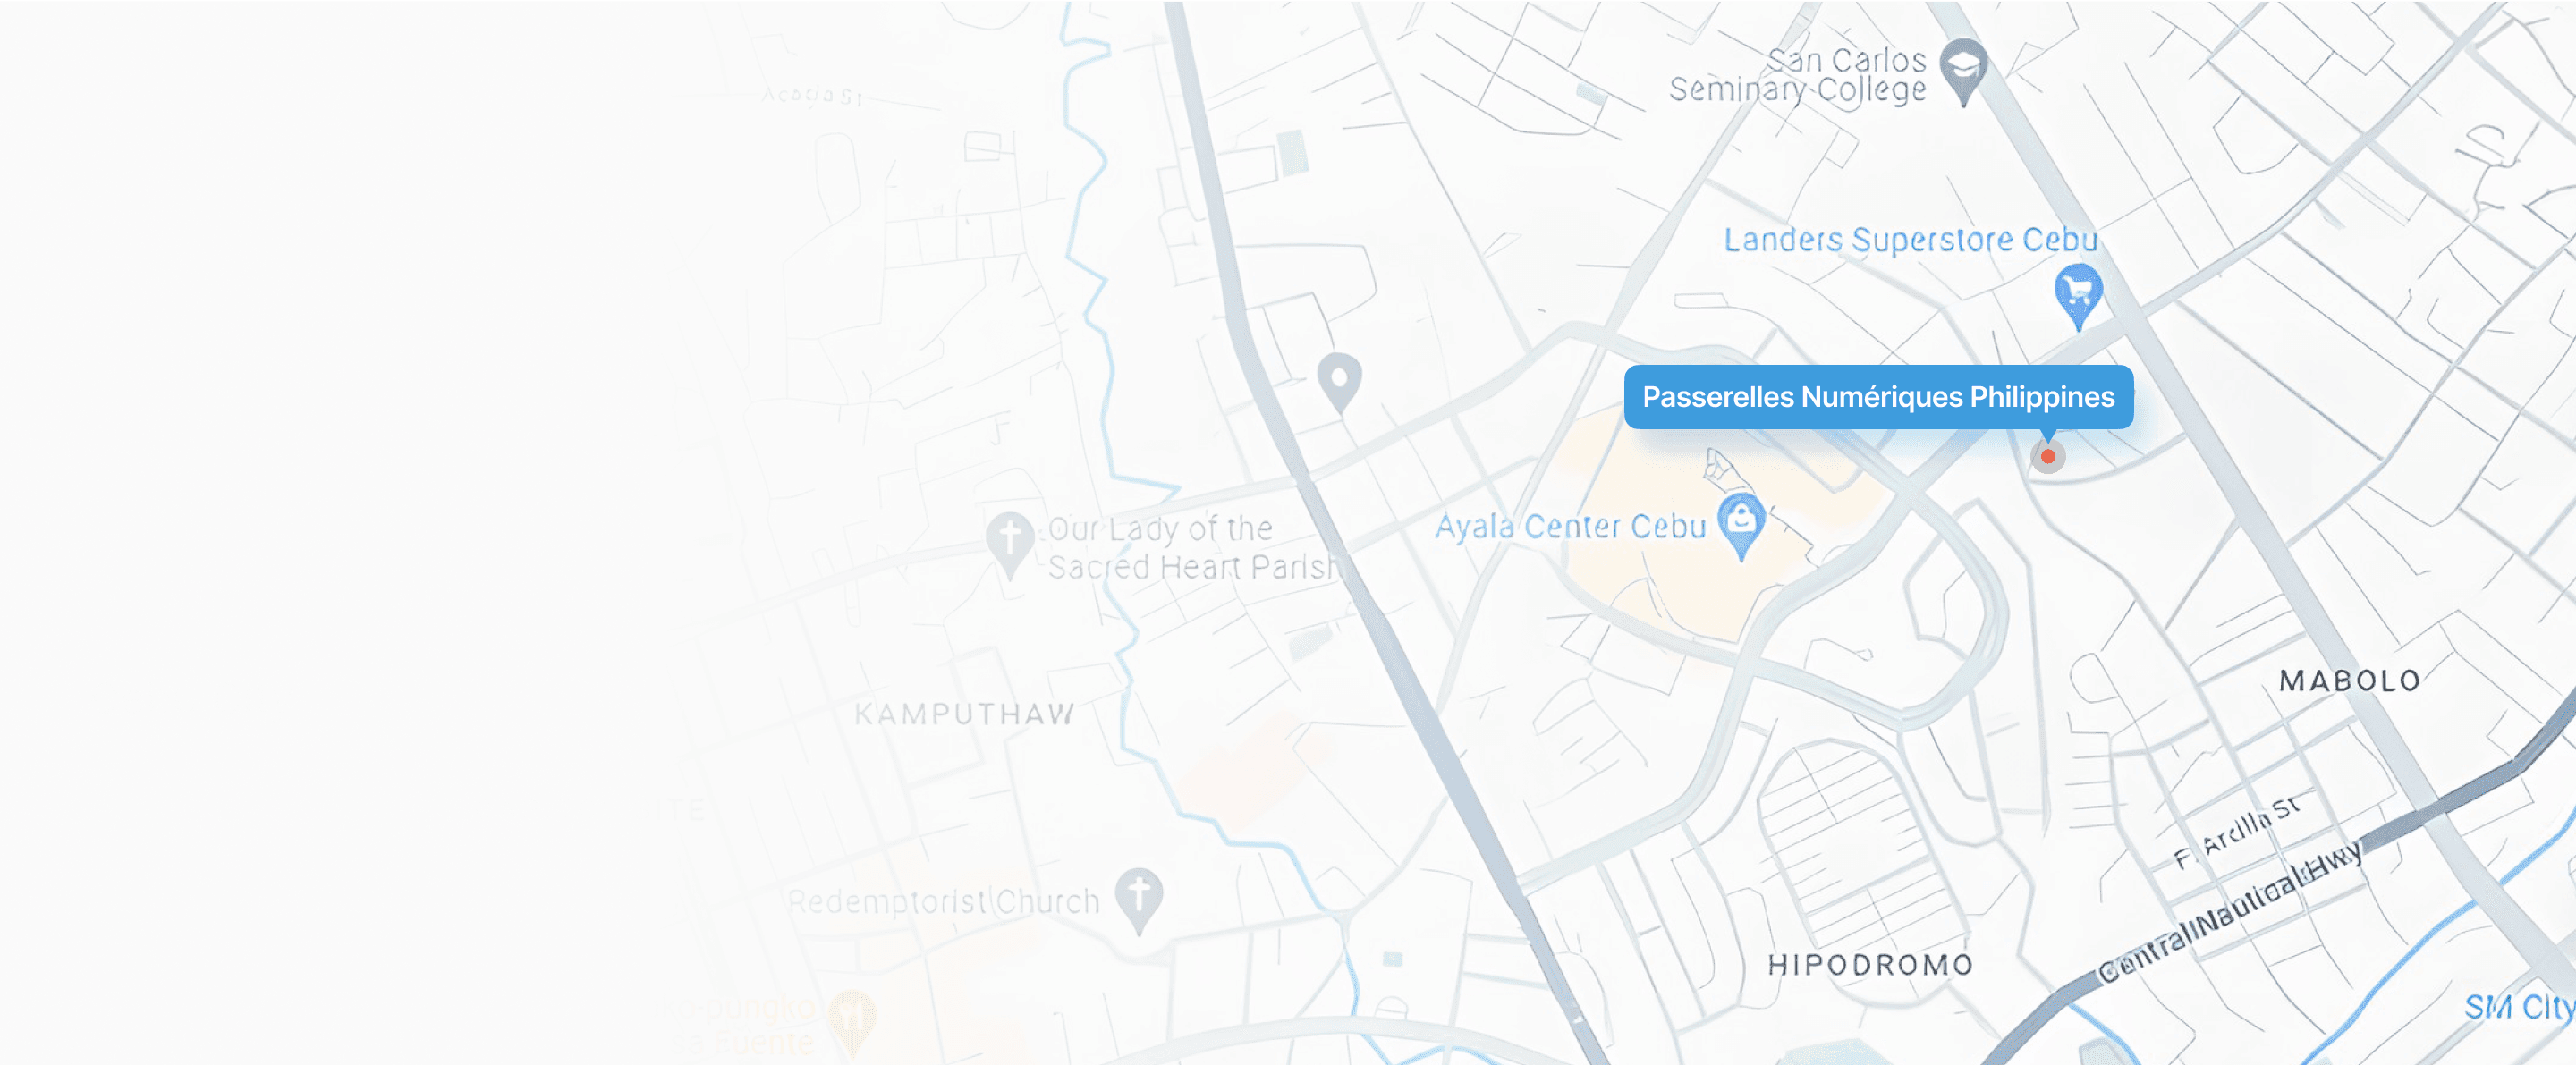Click the F. Arcilla St street label
Image resolution: width=2576 pixels, height=1065 pixels.
click(2238, 830)
